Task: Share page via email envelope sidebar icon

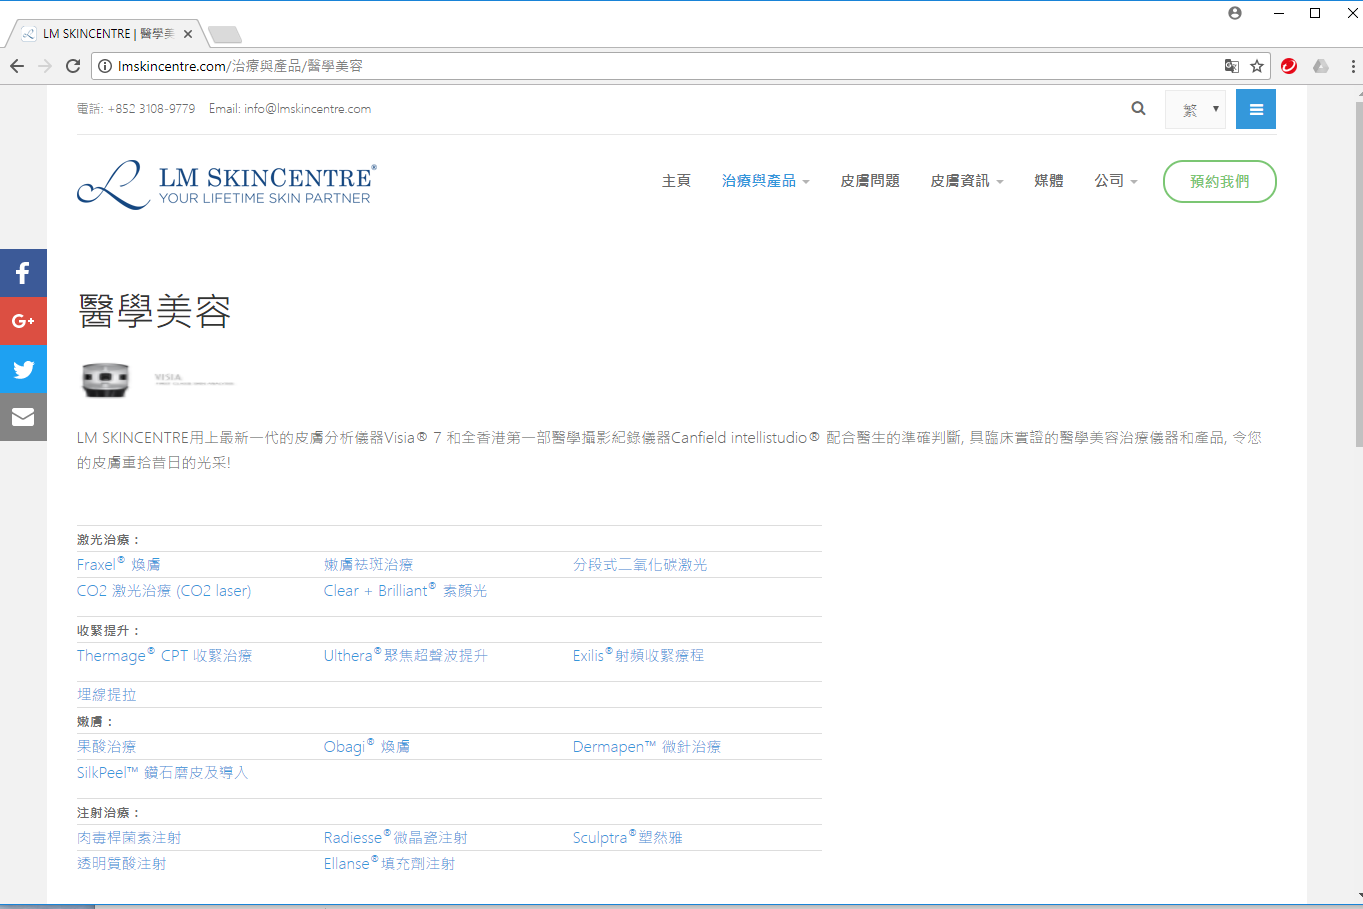Action: click(23, 417)
